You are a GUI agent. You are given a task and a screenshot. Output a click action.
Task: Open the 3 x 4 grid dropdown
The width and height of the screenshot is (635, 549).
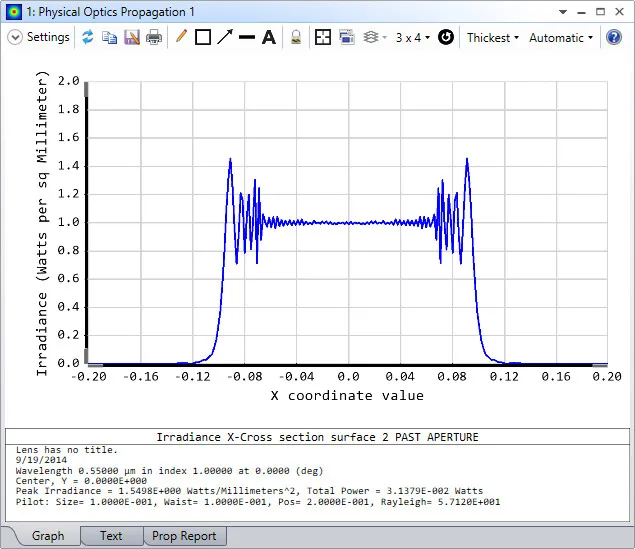click(x=412, y=38)
